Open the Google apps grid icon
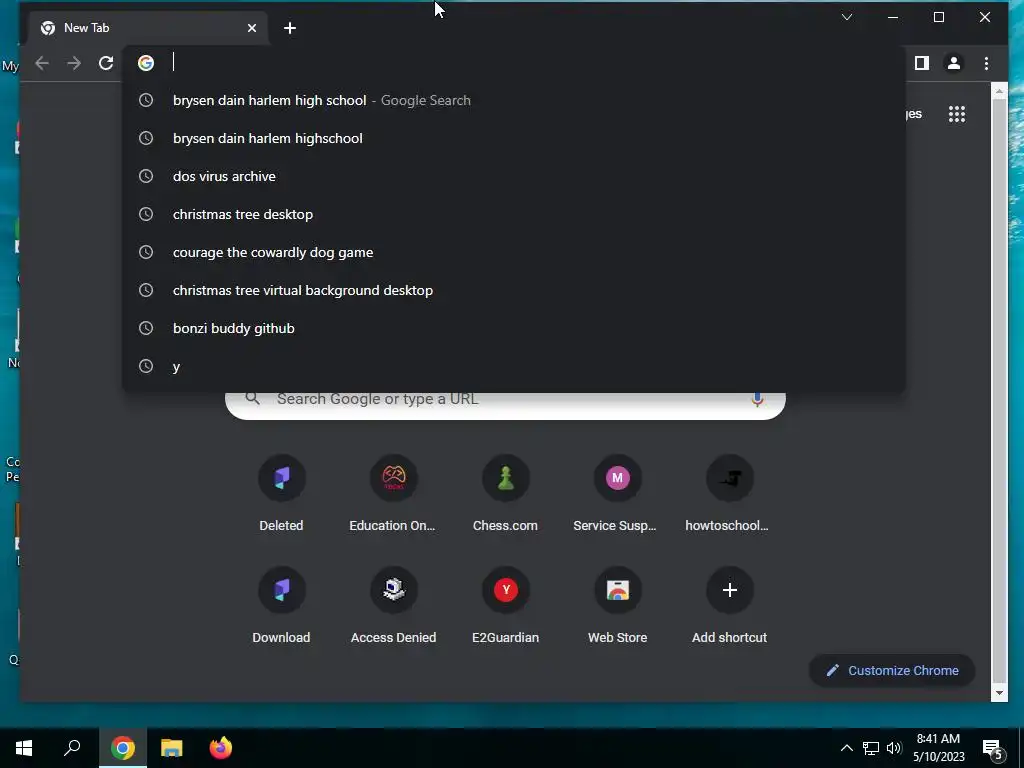Viewport: 1024px width, 768px height. (957, 114)
